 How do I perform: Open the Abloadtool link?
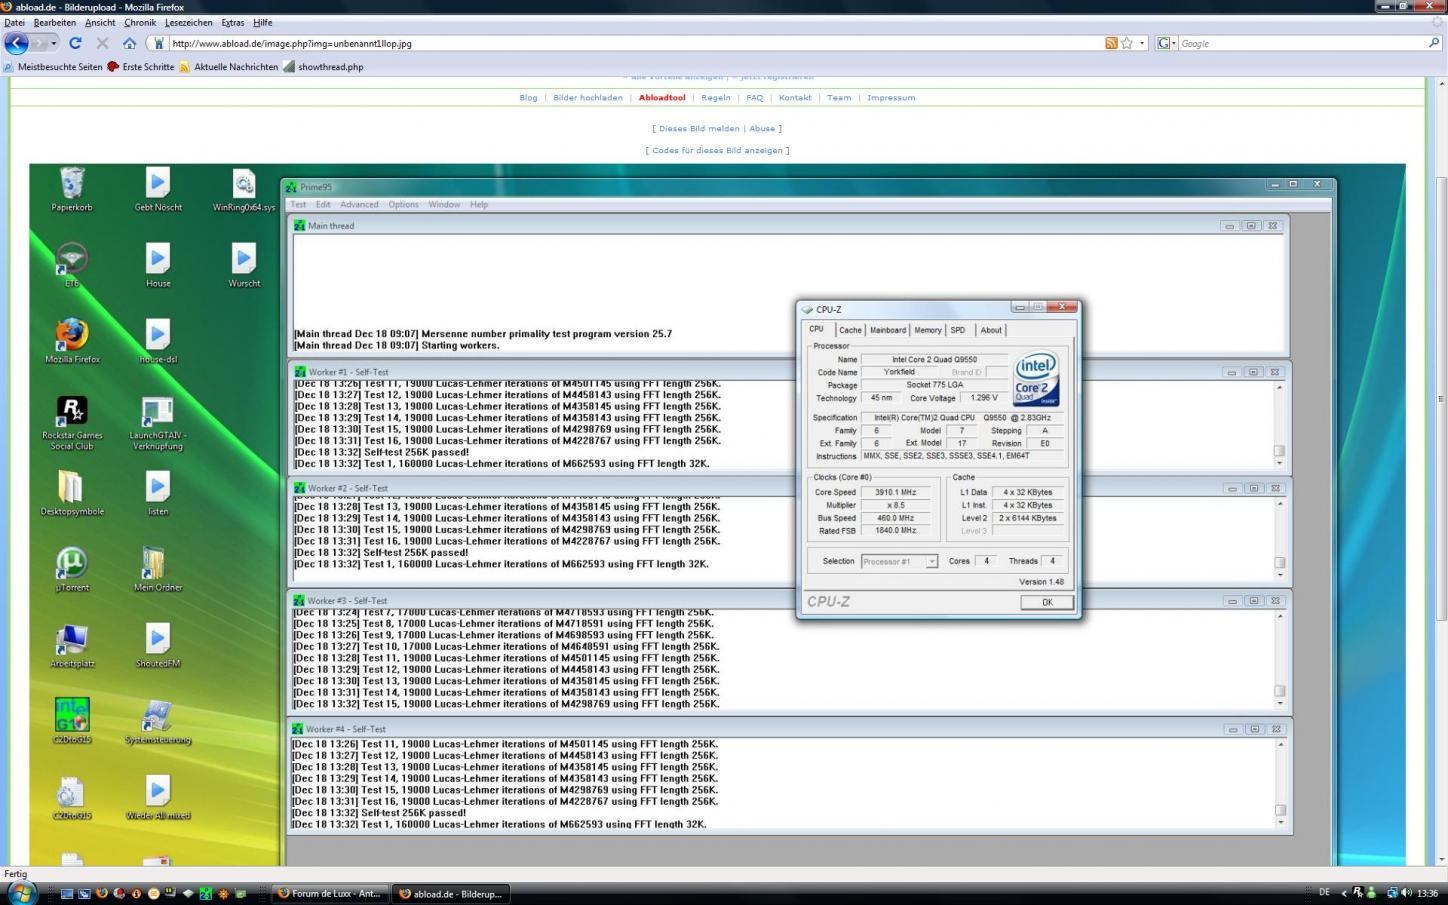point(662,98)
